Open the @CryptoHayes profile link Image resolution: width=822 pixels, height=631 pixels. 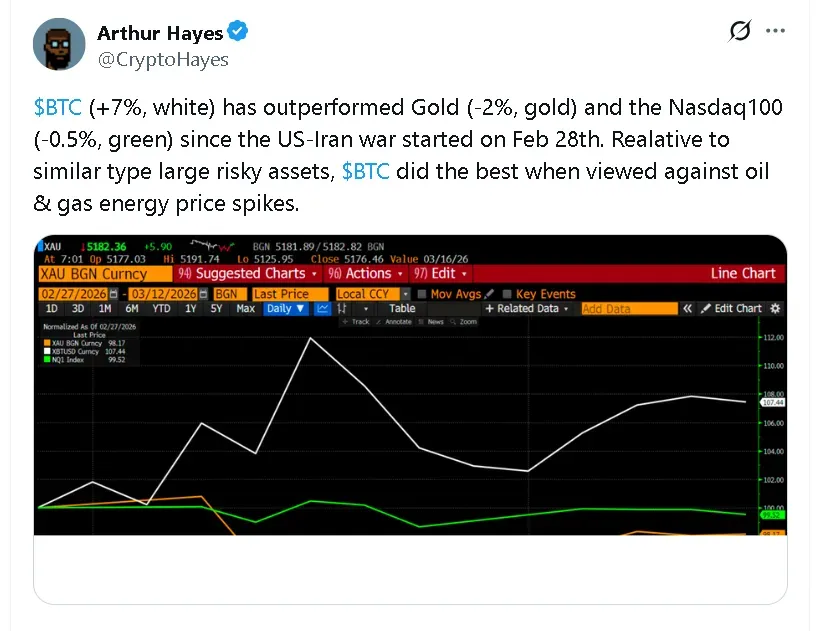pyautogui.click(x=163, y=60)
